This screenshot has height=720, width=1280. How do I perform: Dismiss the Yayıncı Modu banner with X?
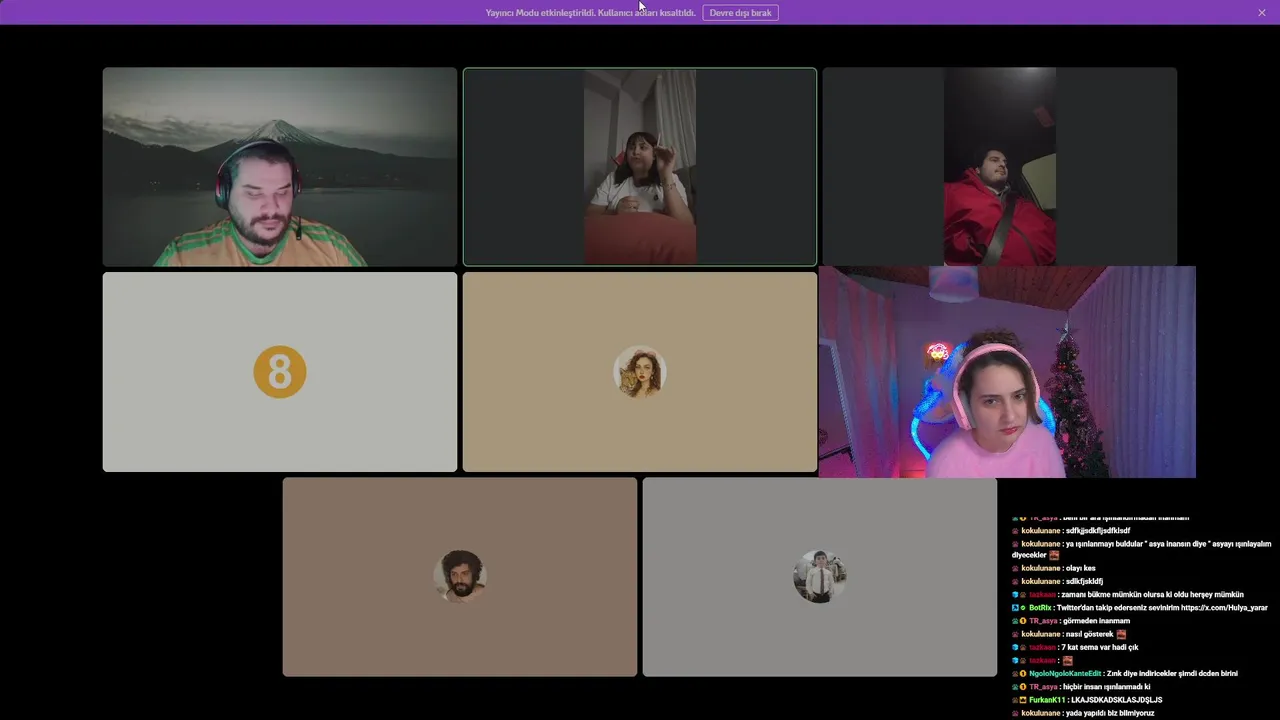pyautogui.click(x=1262, y=13)
